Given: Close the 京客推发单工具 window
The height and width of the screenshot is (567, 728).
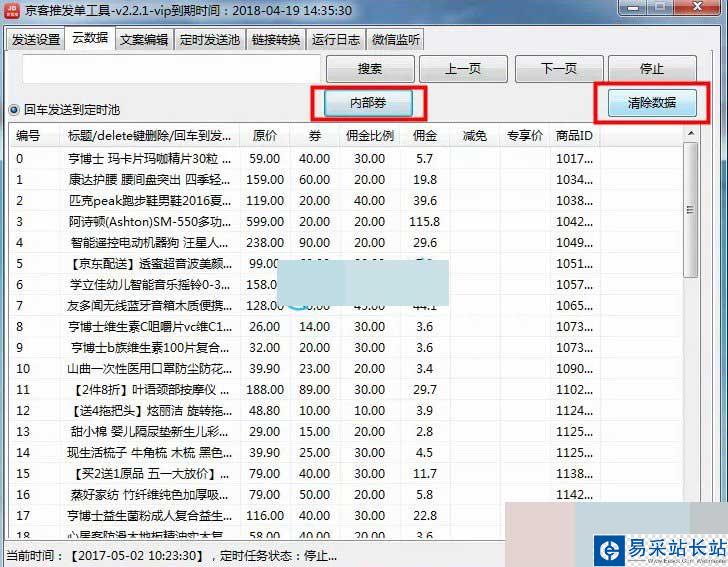Looking at the screenshot, I should pyautogui.click(x=697, y=7).
